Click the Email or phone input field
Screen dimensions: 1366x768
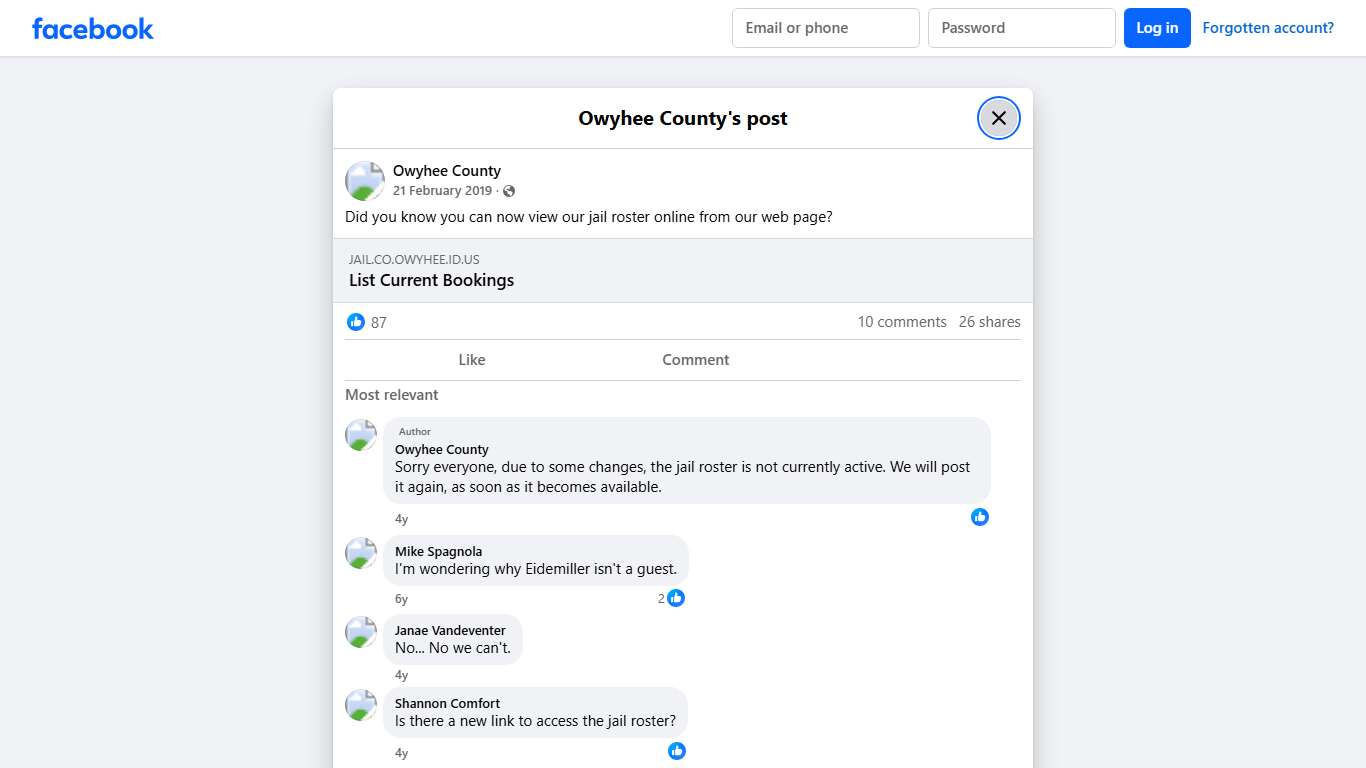click(x=825, y=28)
